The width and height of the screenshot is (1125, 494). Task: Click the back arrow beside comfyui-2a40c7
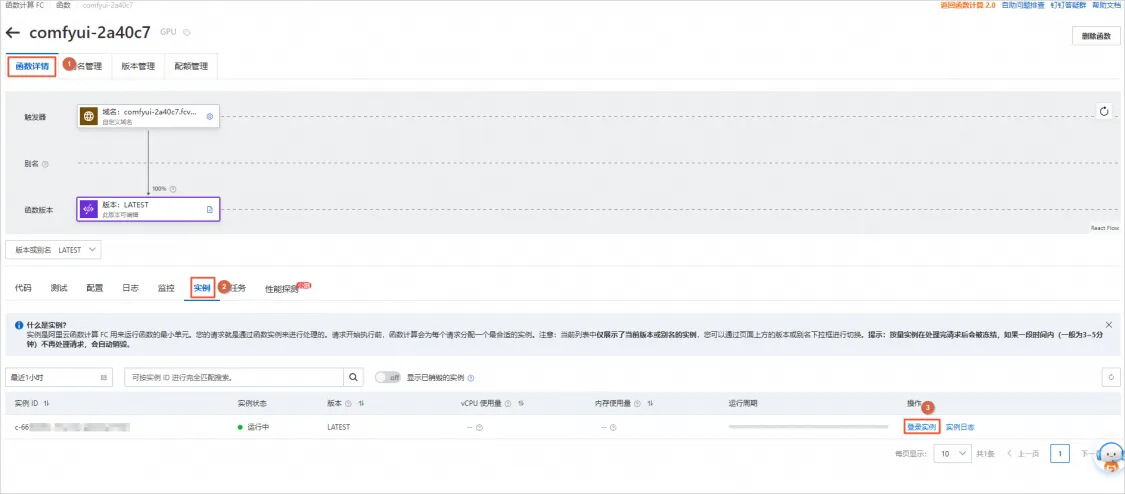pyautogui.click(x=13, y=33)
